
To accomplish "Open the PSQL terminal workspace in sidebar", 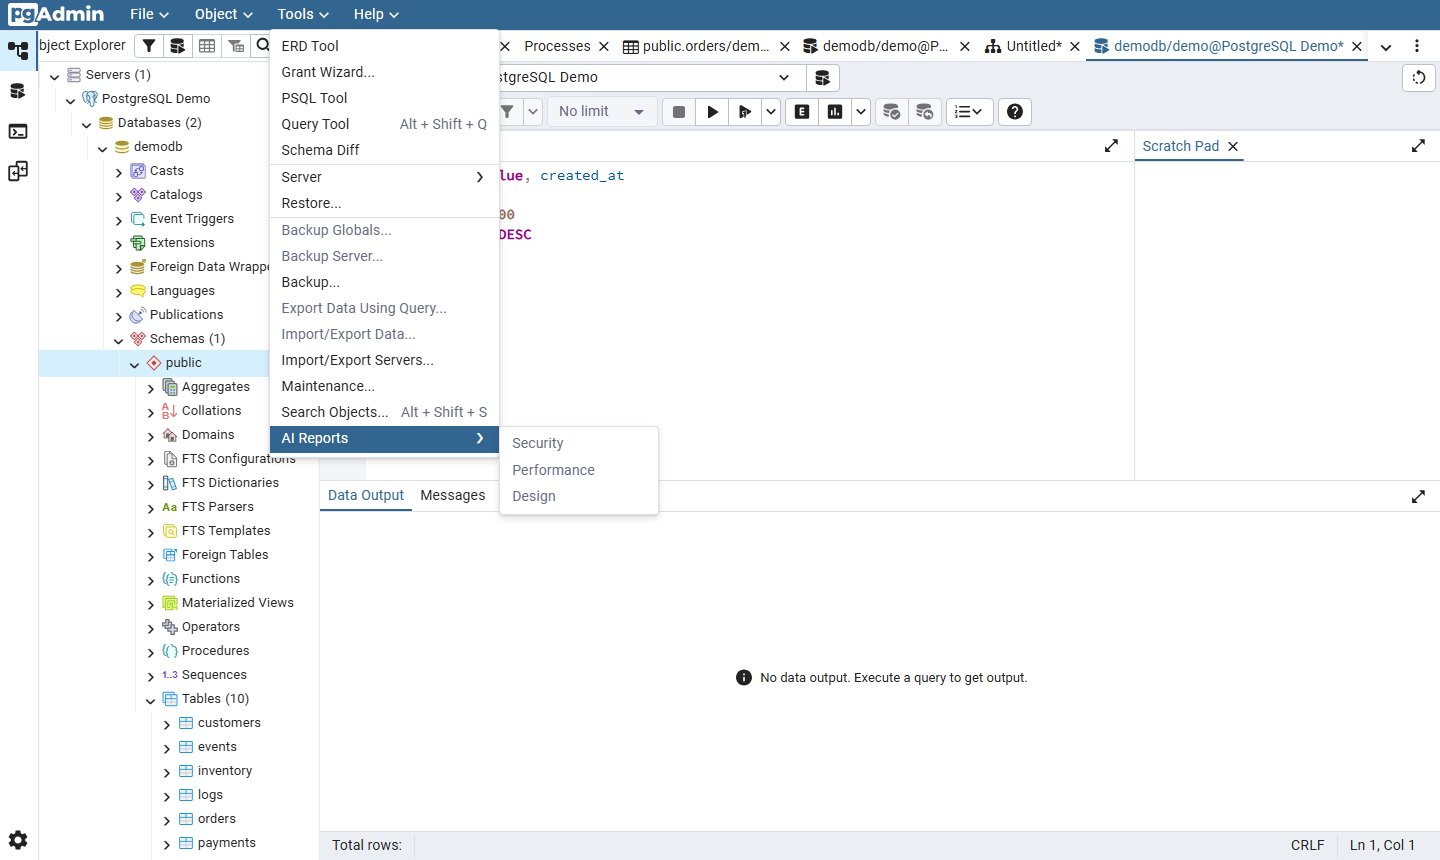I will [18, 131].
